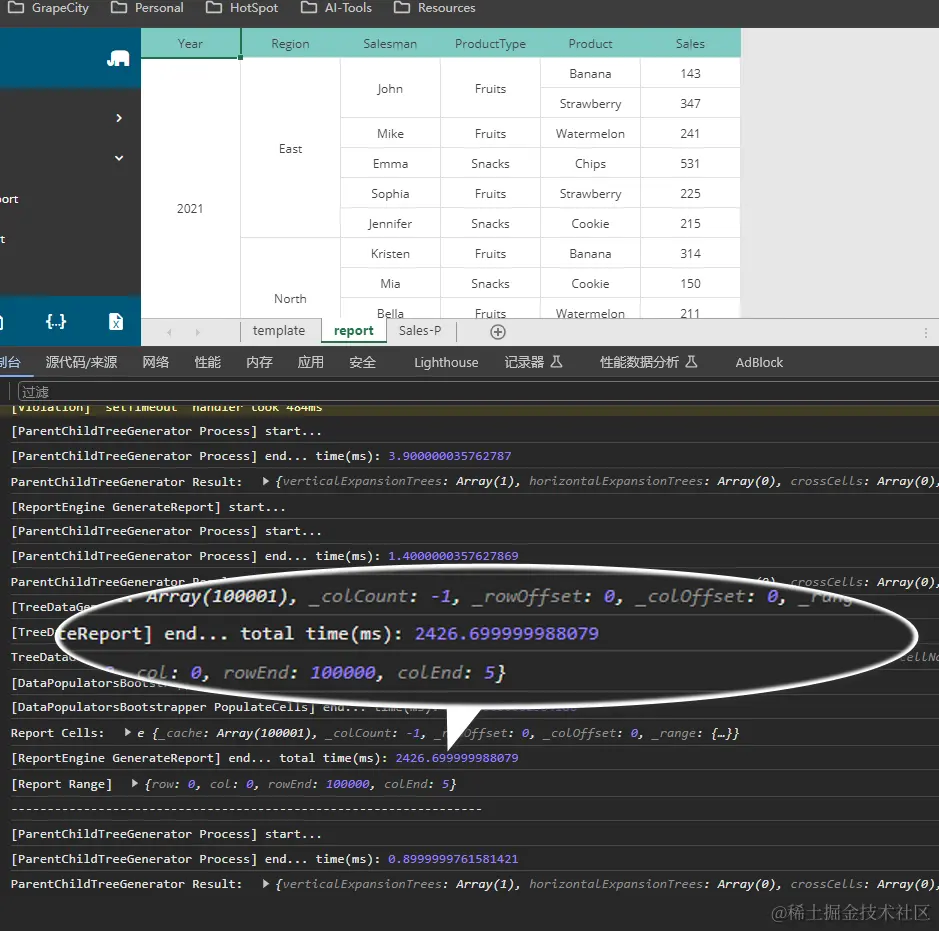This screenshot has height=931, width=939.
Task: Select the Product column header
Action: pyautogui.click(x=590, y=43)
